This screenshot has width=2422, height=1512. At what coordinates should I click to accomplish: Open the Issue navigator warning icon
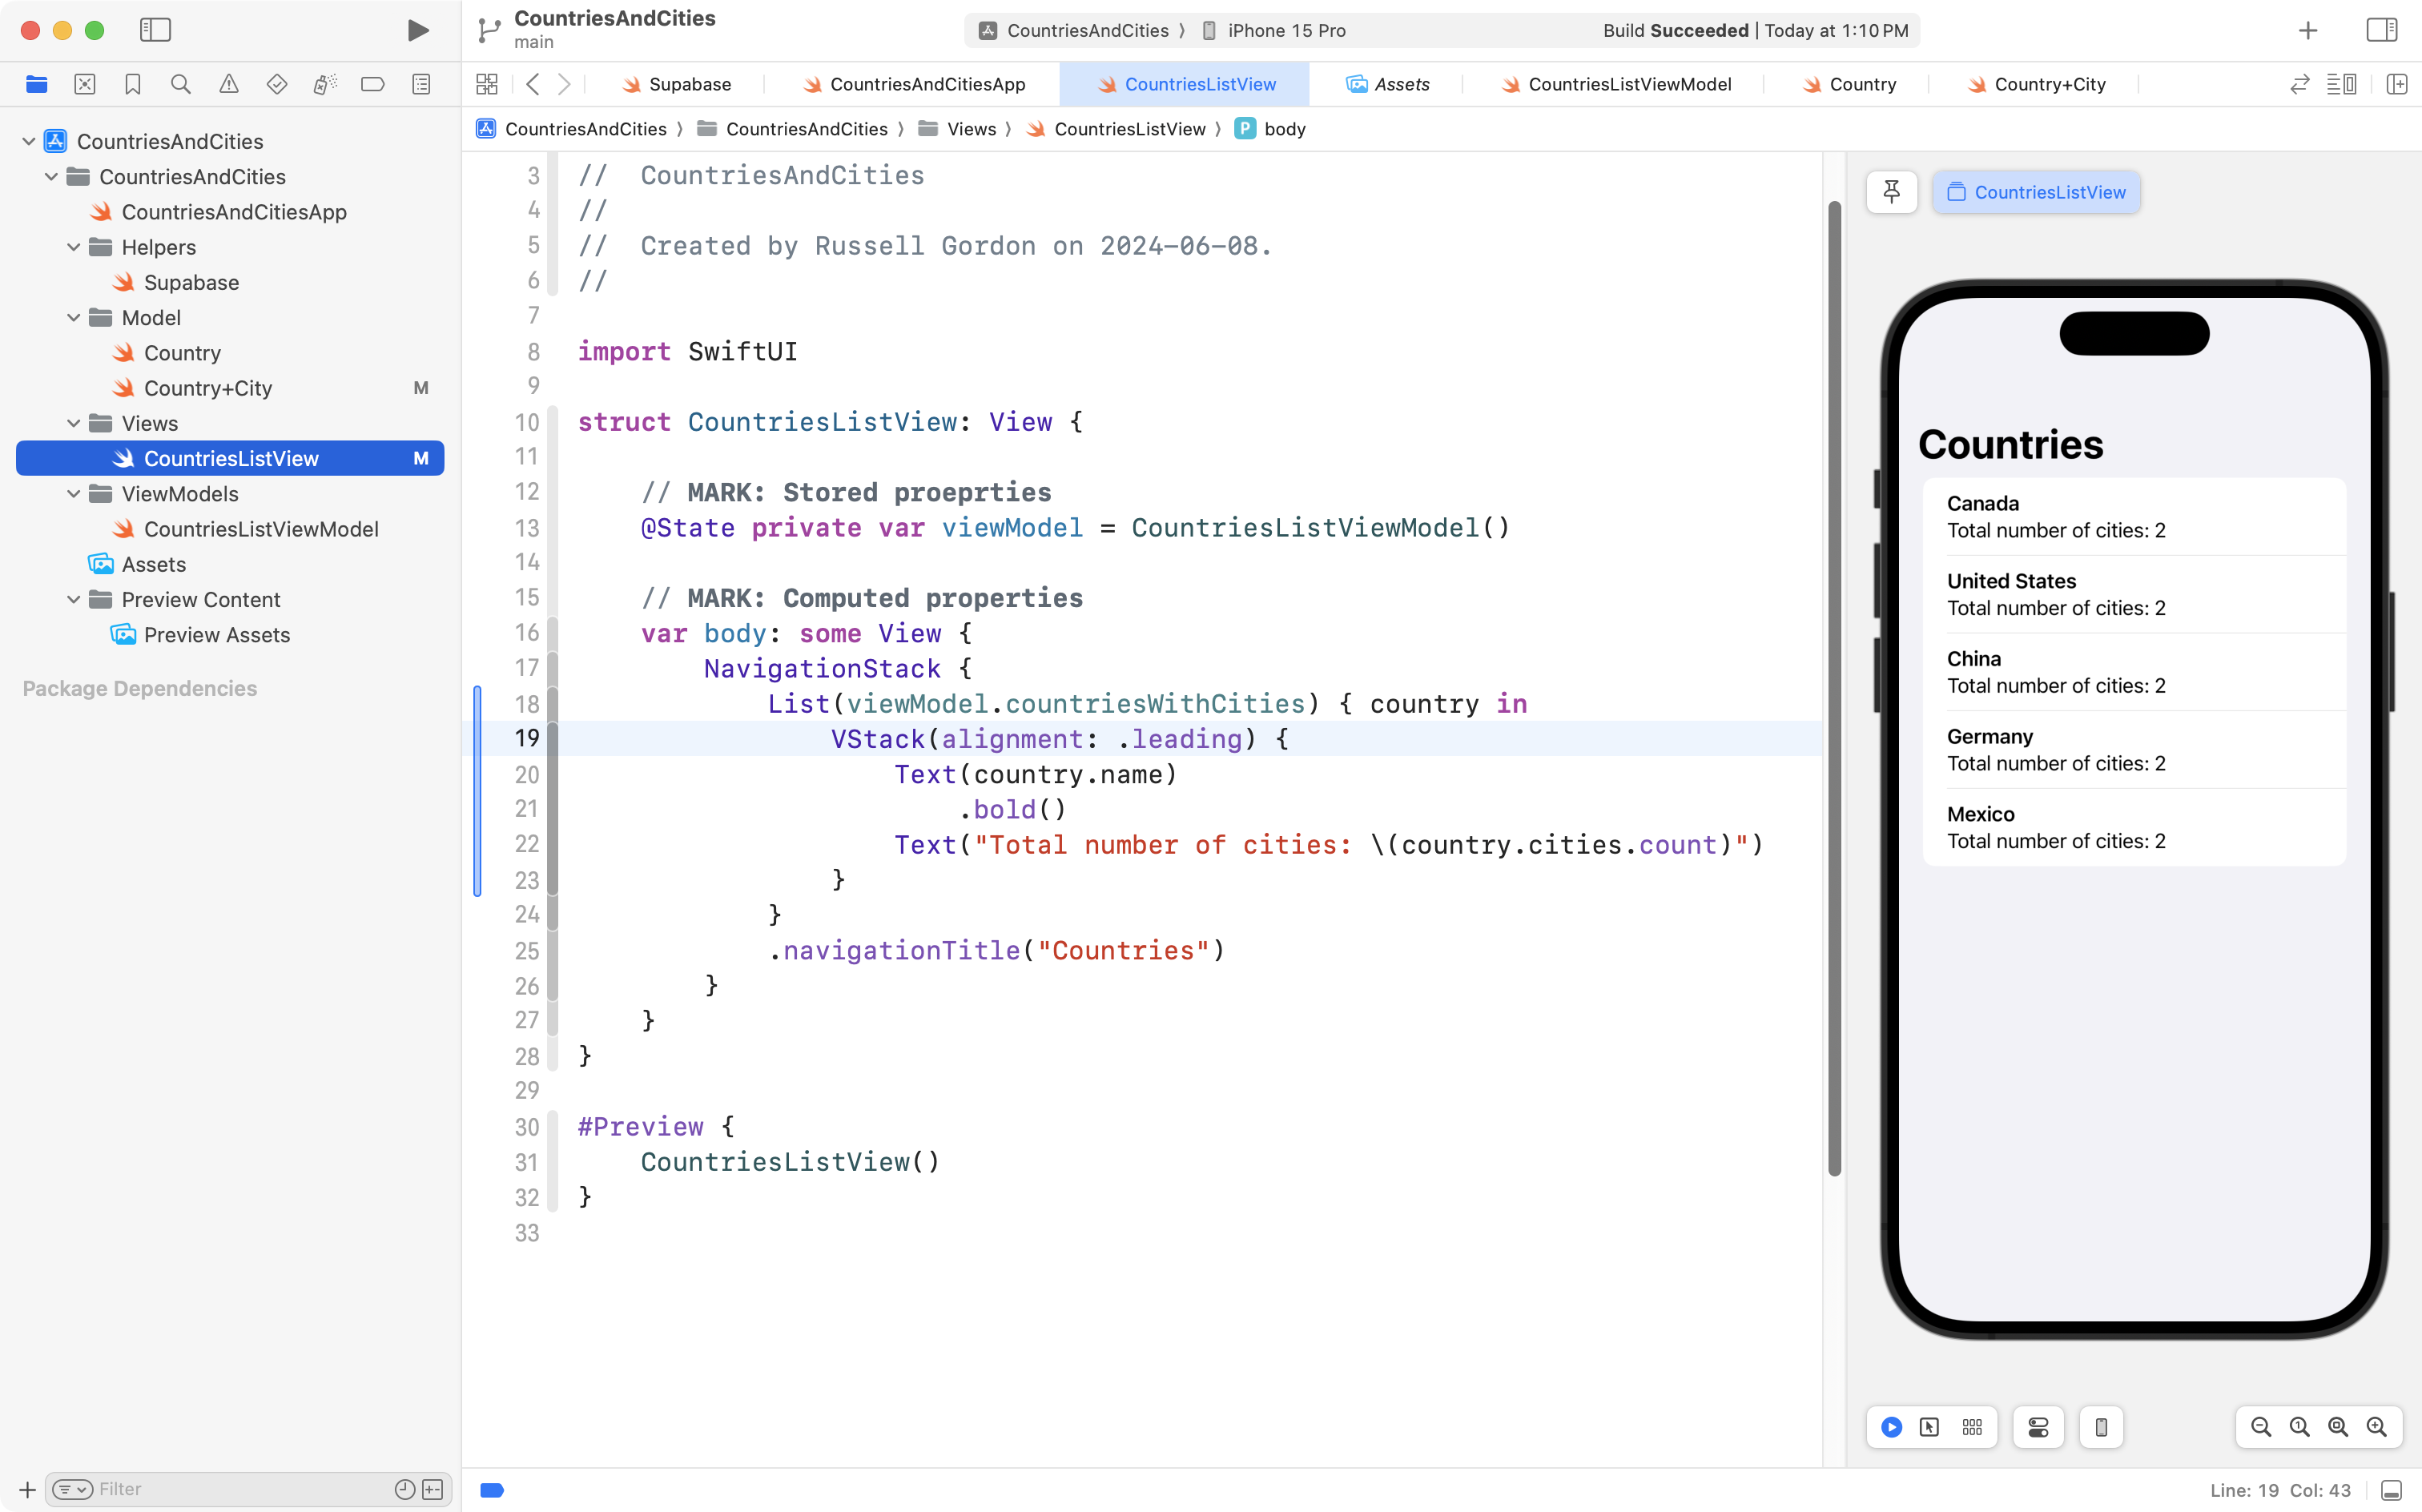[229, 84]
